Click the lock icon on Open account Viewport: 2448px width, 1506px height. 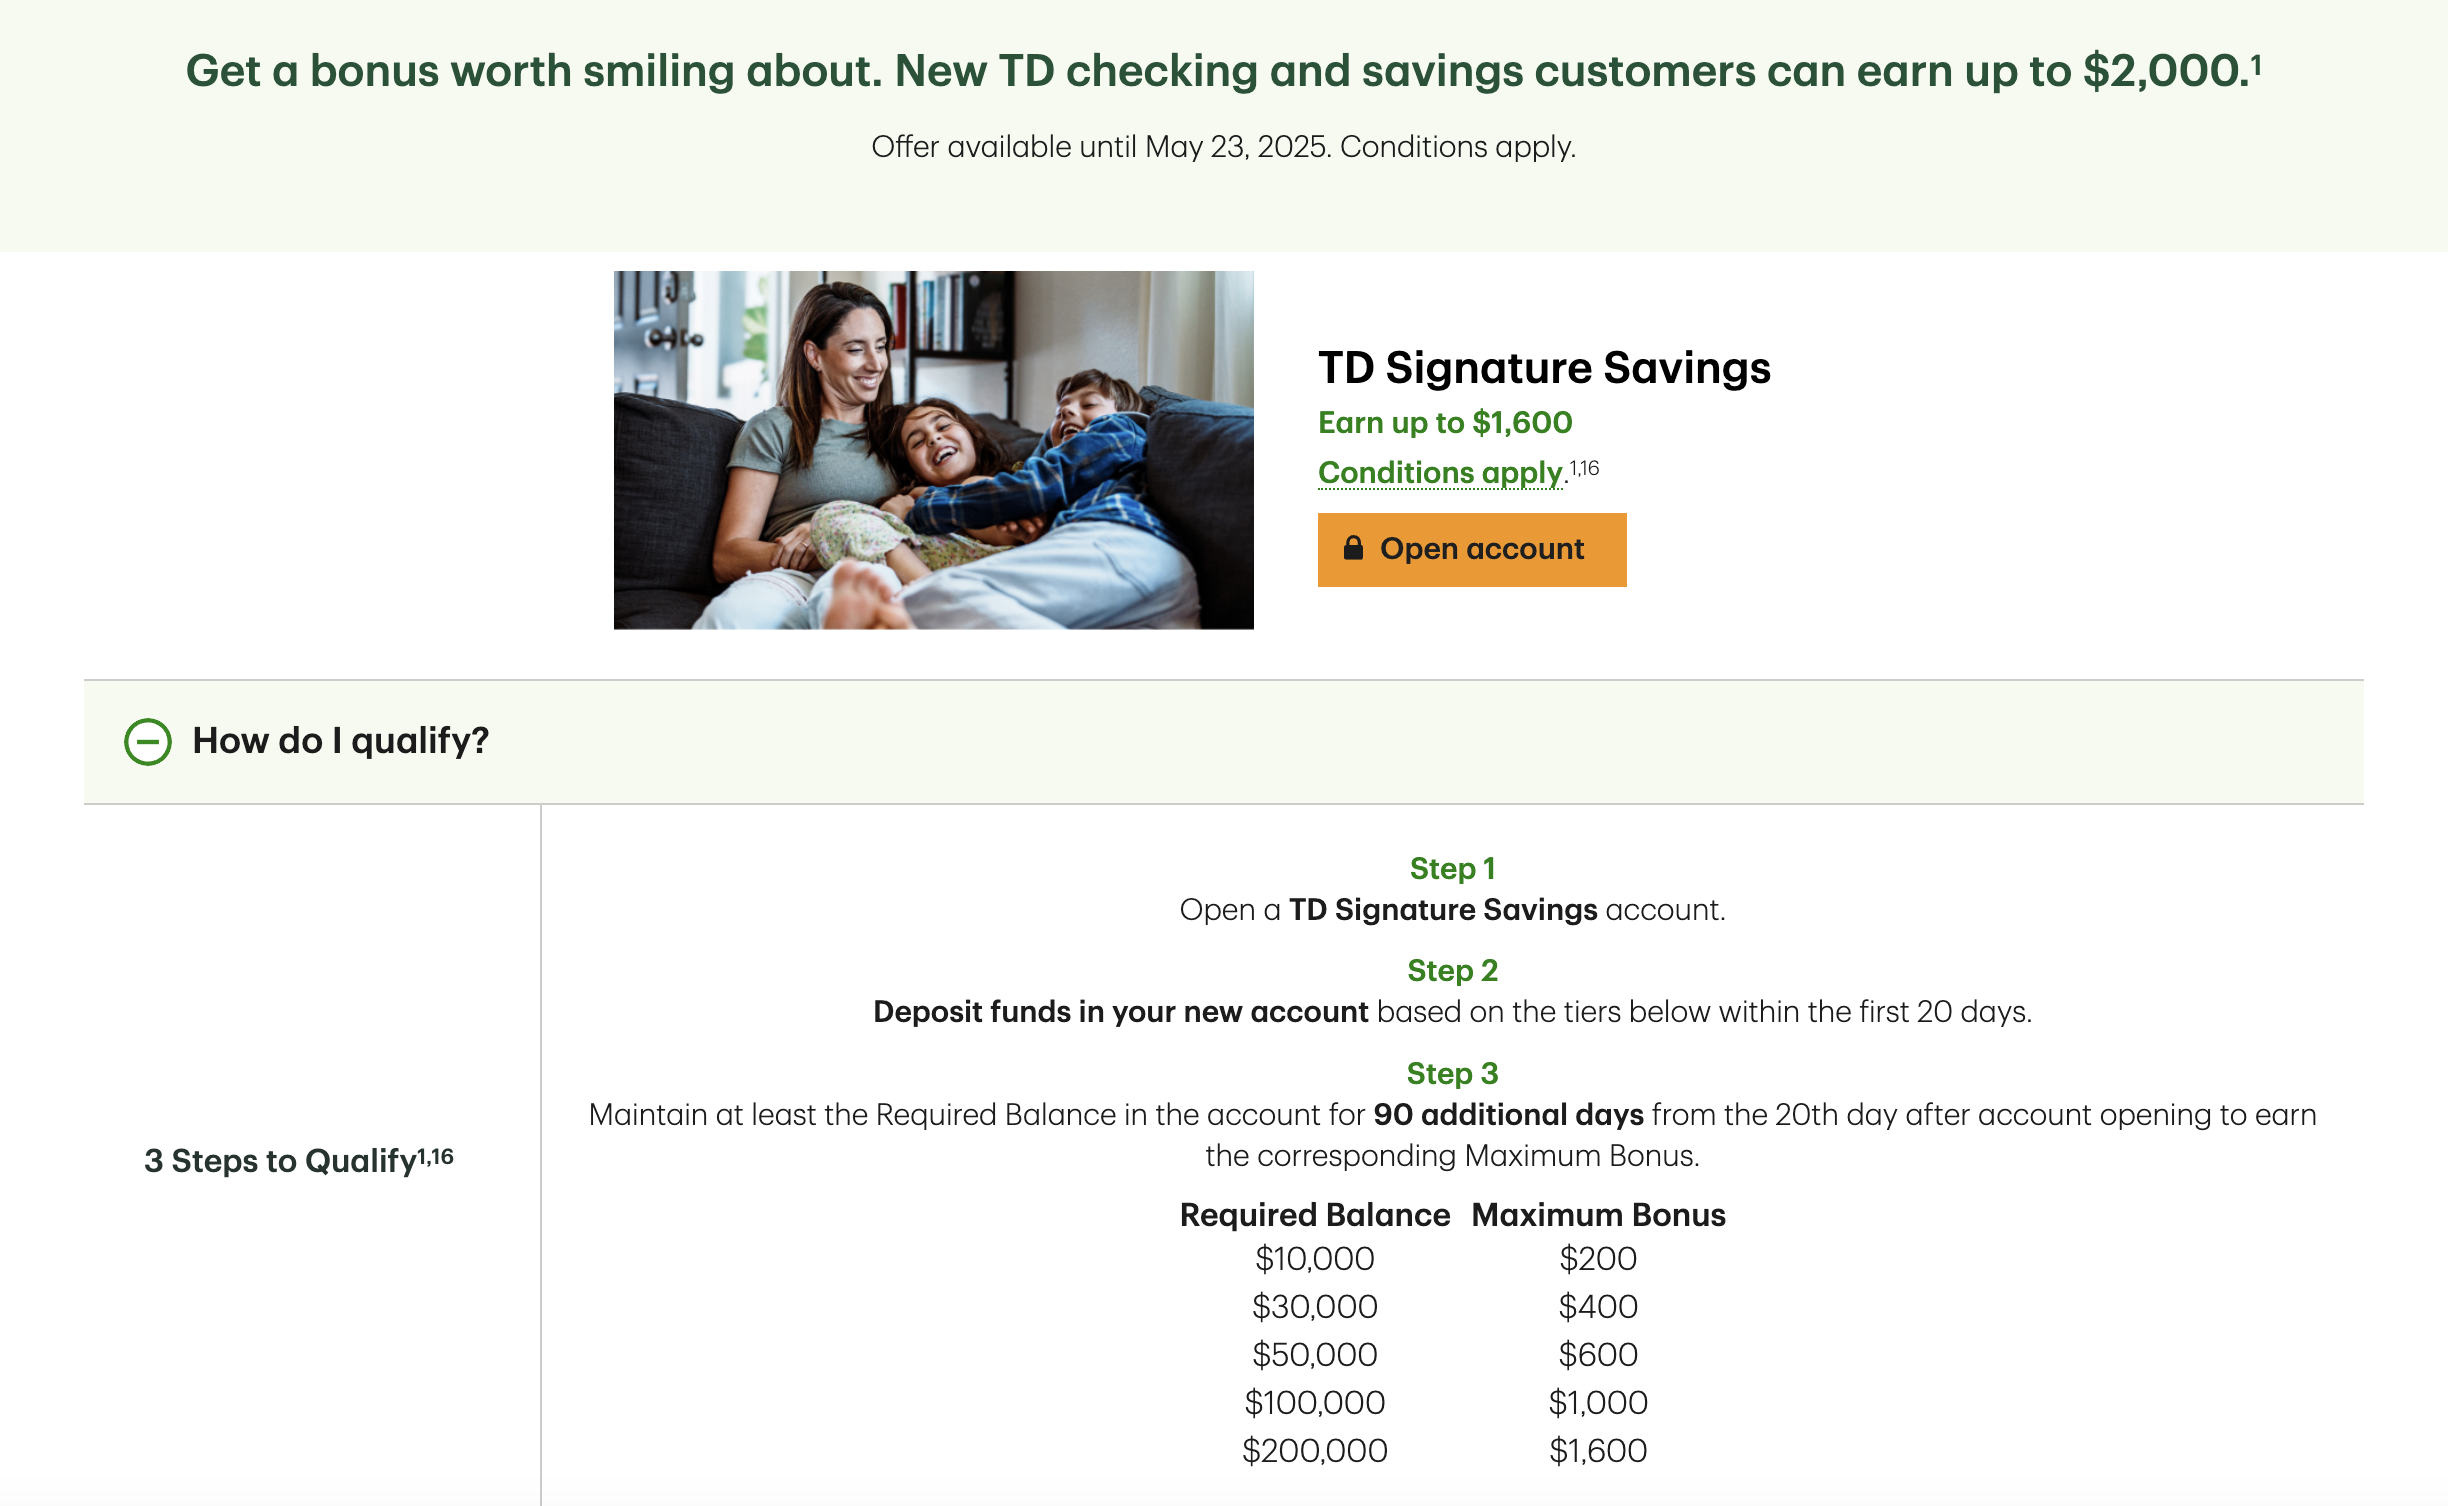click(1353, 548)
